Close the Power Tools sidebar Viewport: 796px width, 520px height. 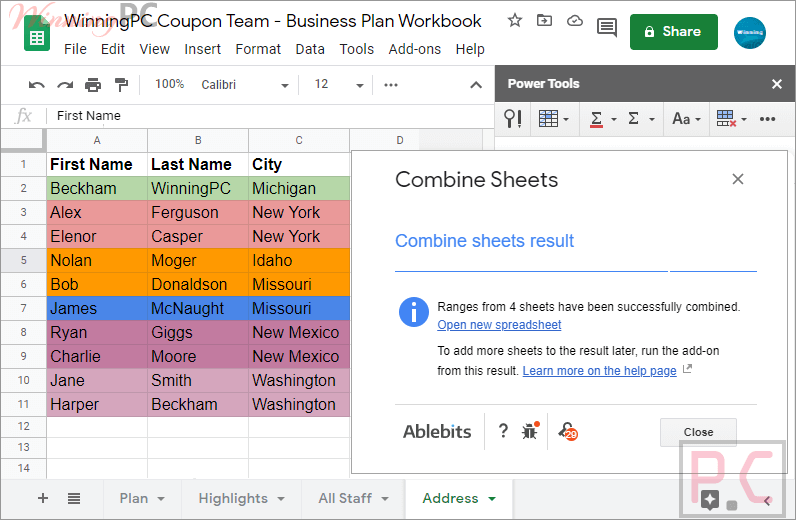[x=777, y=84]
